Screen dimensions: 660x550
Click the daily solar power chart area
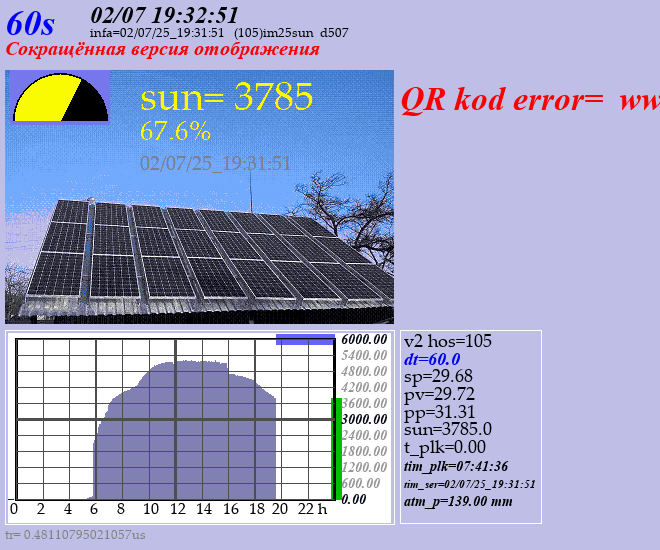click(x=175, y=420)
